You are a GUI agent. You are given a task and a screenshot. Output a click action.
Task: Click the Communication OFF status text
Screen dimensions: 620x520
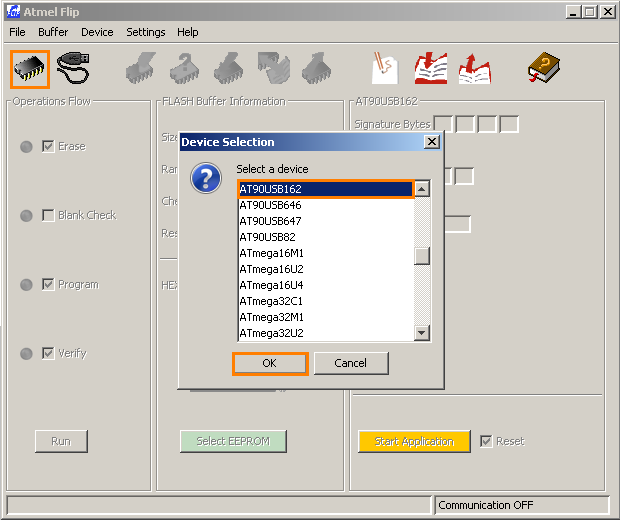point(486,505)
